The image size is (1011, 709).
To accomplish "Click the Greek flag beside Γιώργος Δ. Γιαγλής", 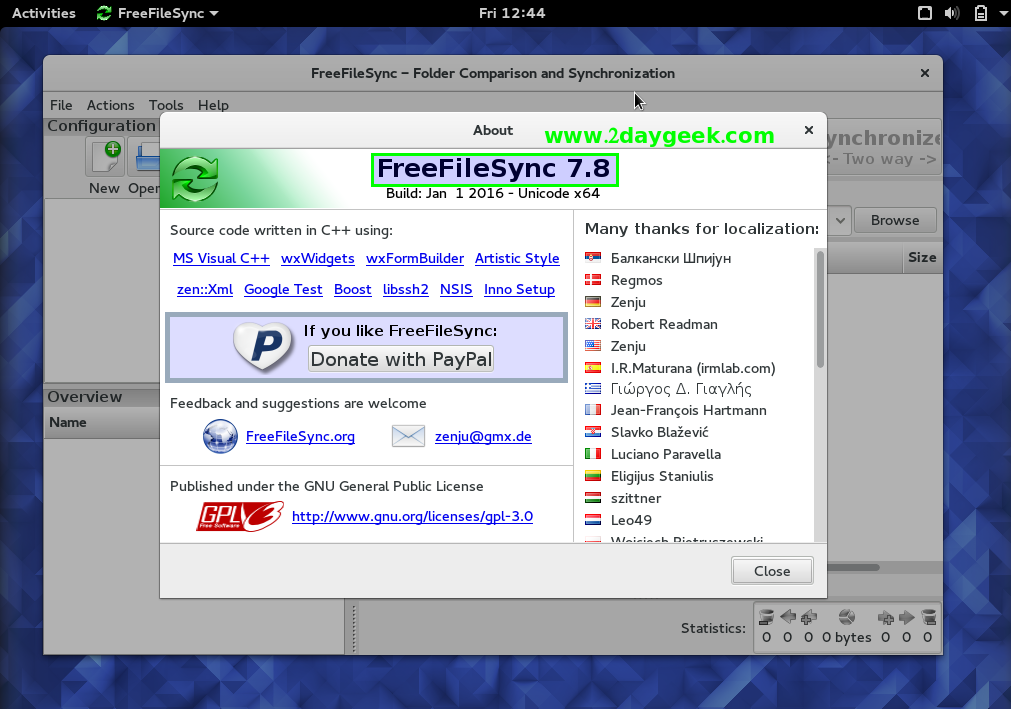I will coord(593,389).
